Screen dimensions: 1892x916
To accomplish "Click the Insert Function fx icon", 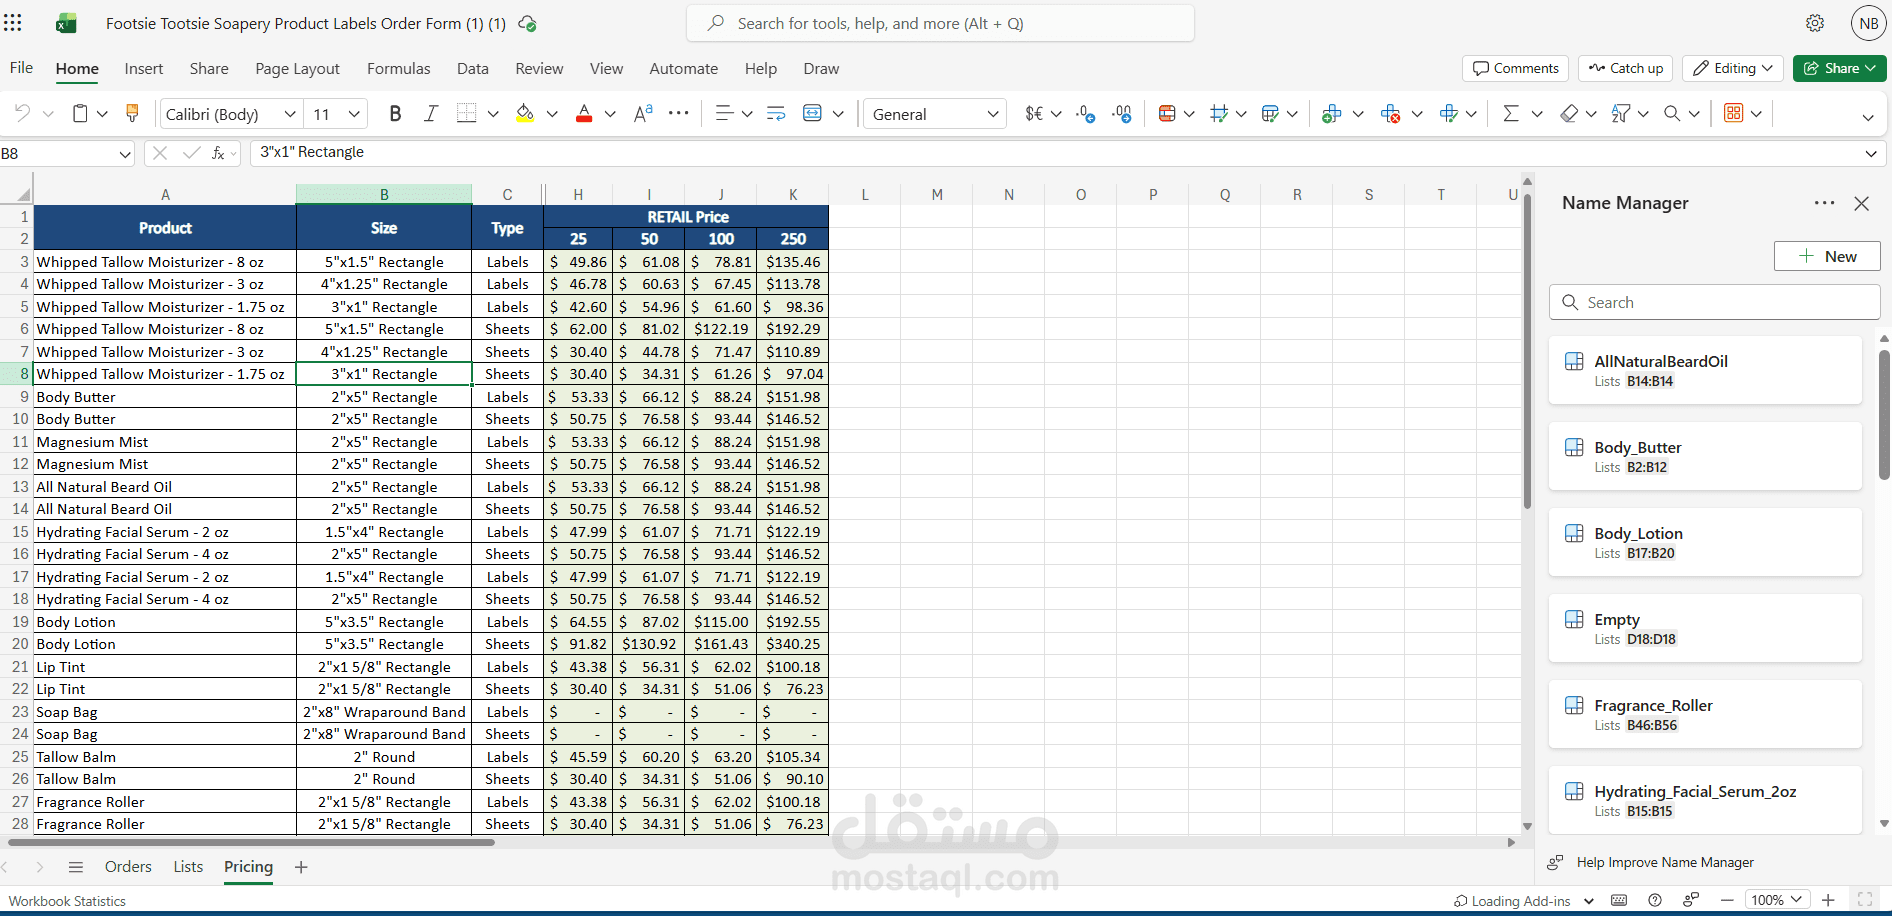I will click(x=218, y=153).
